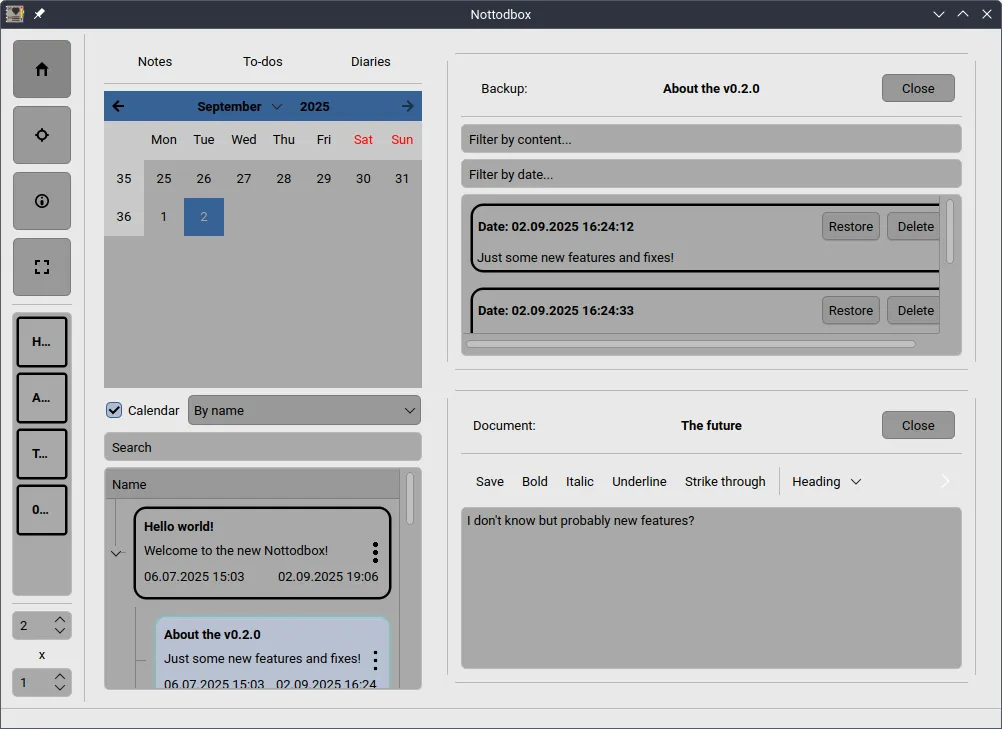Click the 2025 year in calendar header
Image resolution: width=1002 pixels, height=729 pixels.
point(314,106)
